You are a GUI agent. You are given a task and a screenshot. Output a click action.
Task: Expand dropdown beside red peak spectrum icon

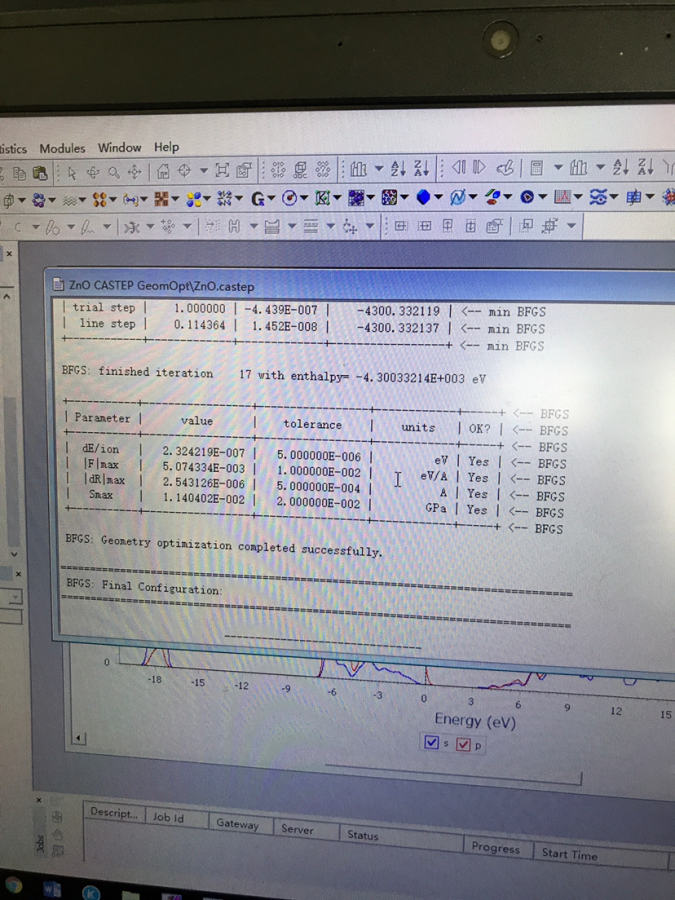pyautogui.click(x=578, y=197)
